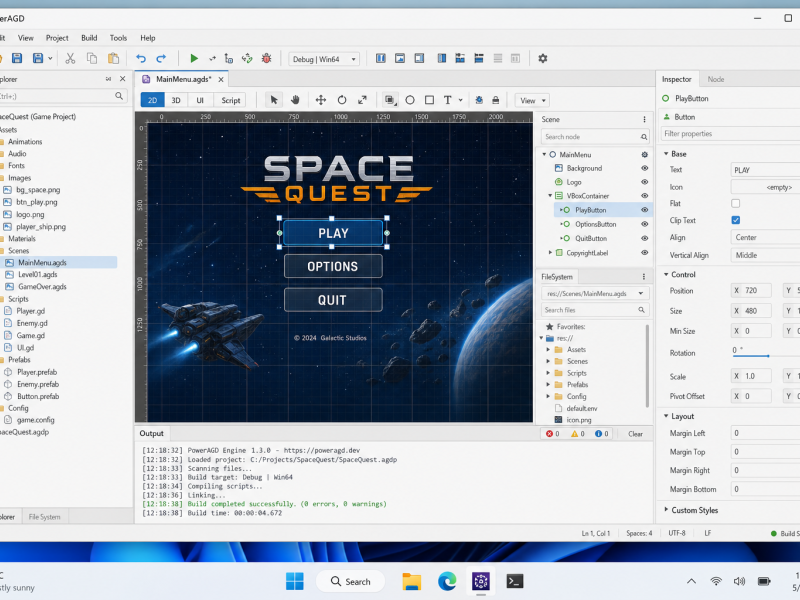Image resolution: width=800 pixels, height=600 pixels.
Task: Pick the rectangle shape tool
Action: tap(430, 100)
